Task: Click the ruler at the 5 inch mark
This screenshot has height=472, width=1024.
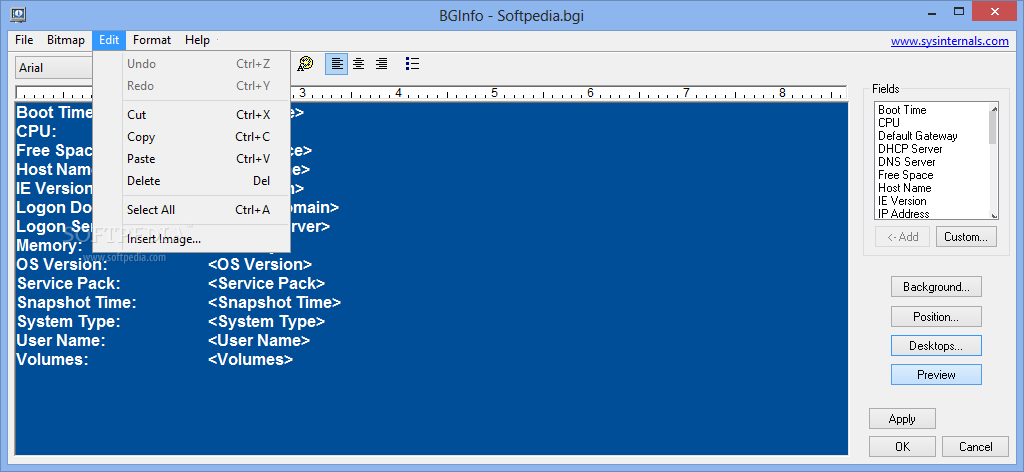Action: click(494, 93)
